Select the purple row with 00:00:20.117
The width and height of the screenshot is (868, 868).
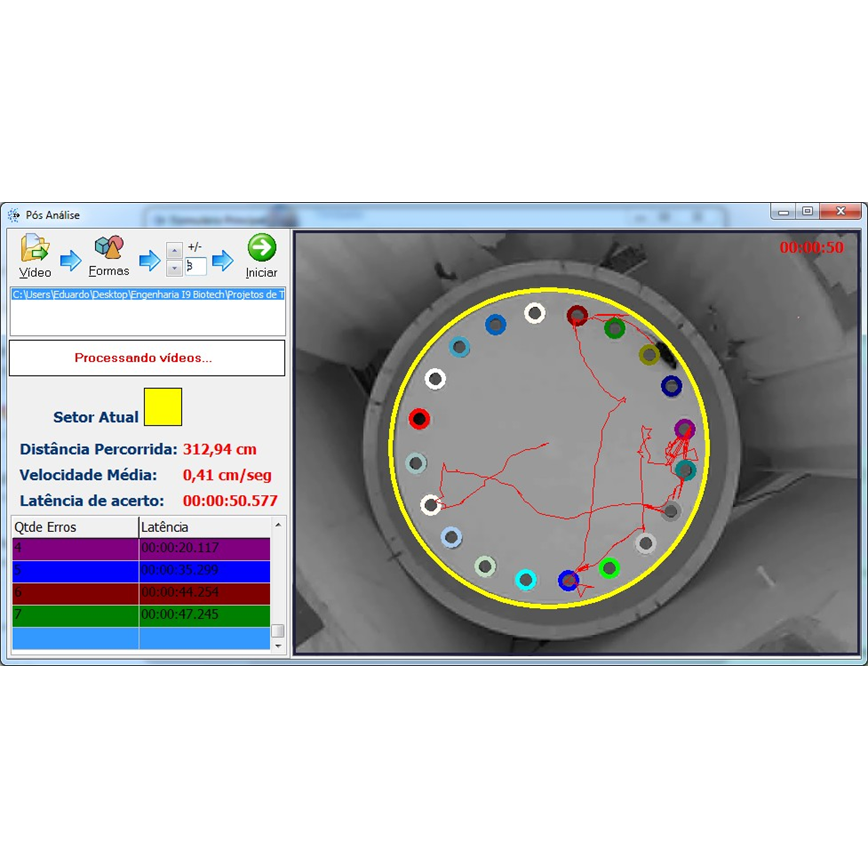pos(140,548)
